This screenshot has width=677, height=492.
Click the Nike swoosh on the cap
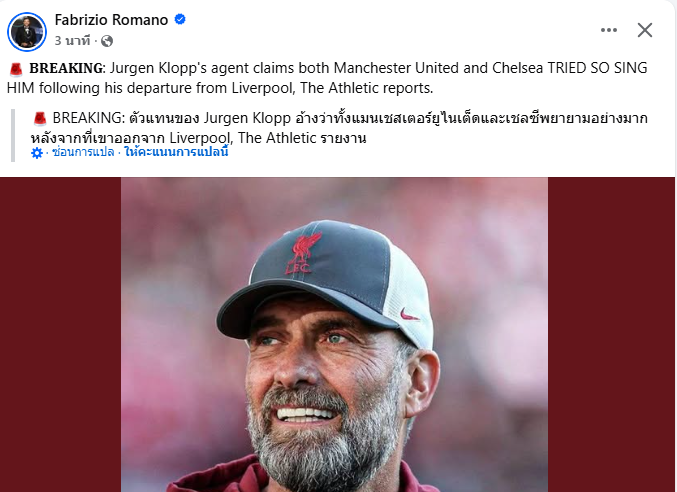pyautogui.click(x=409, y=314)
